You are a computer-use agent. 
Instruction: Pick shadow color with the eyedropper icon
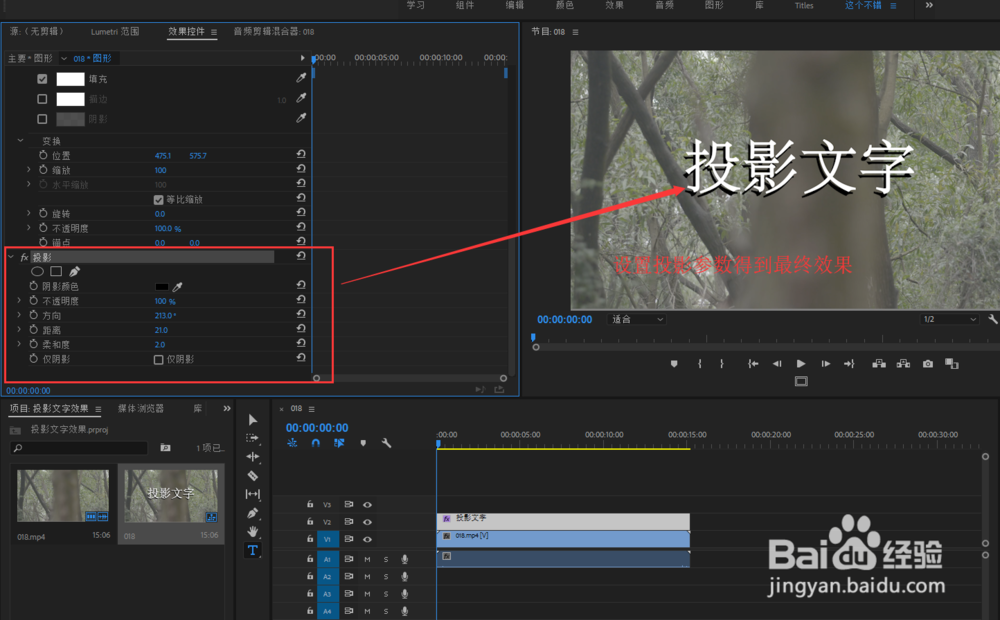coord(178,285)
